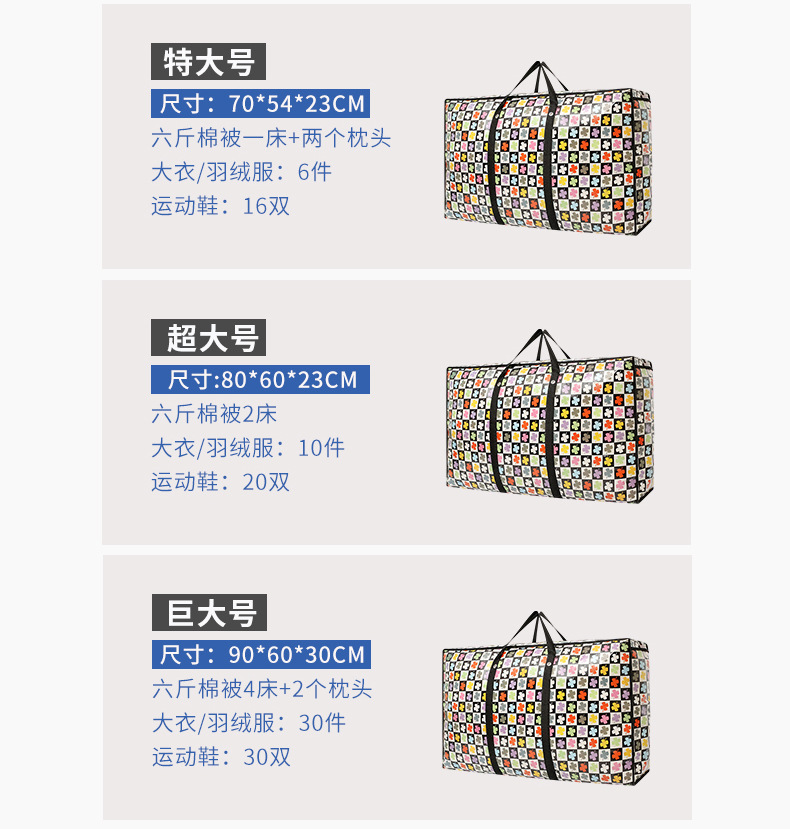Click the text 运动鞋: 16双
Image resolution: width=790 pixels, height=829 pixels.
pos(221,206)
